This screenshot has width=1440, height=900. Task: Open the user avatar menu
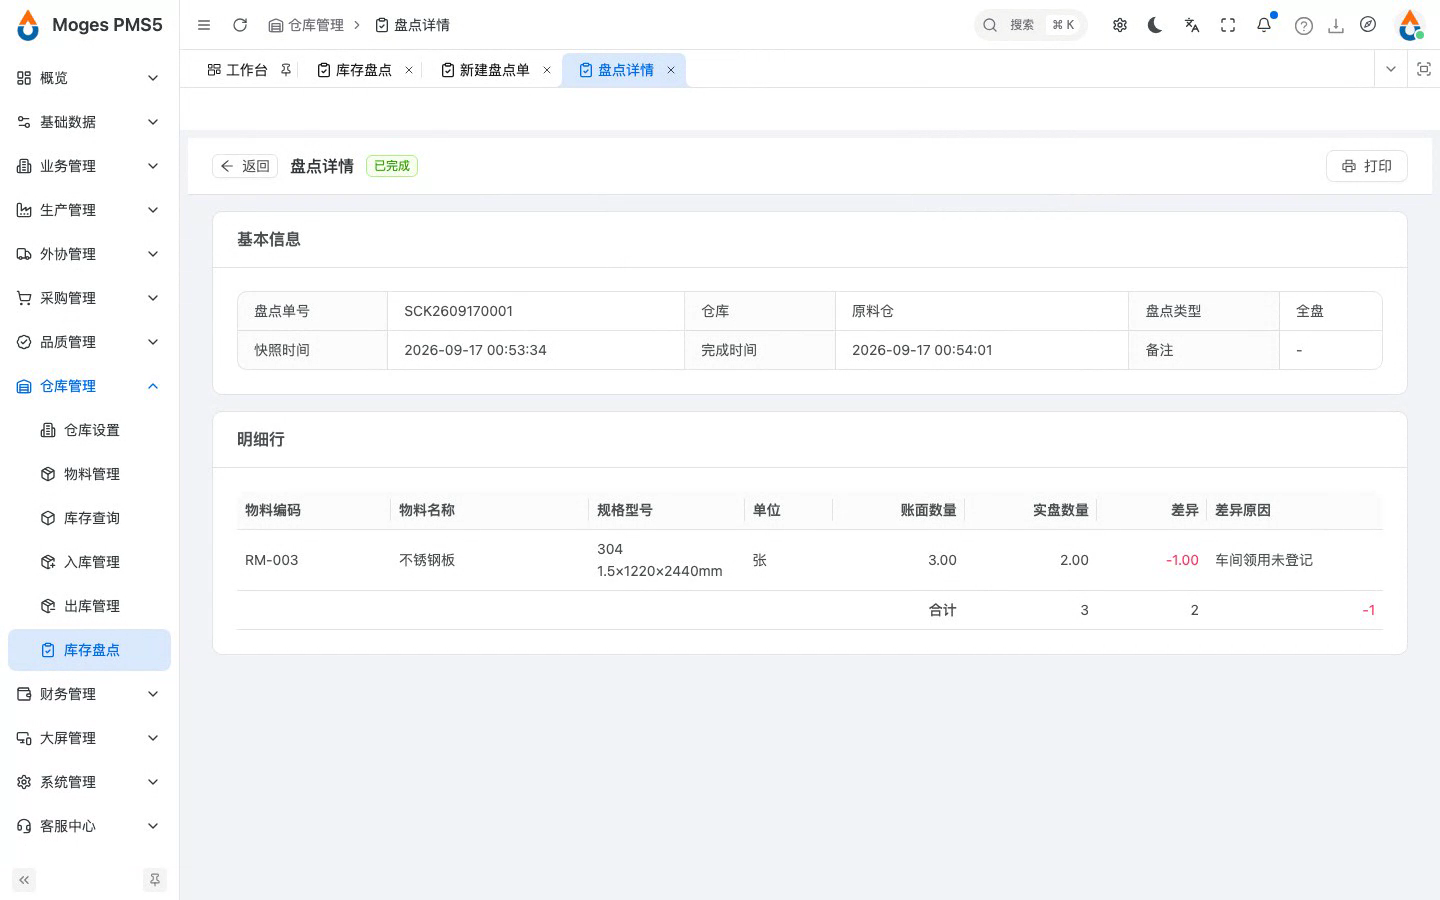1410,25
